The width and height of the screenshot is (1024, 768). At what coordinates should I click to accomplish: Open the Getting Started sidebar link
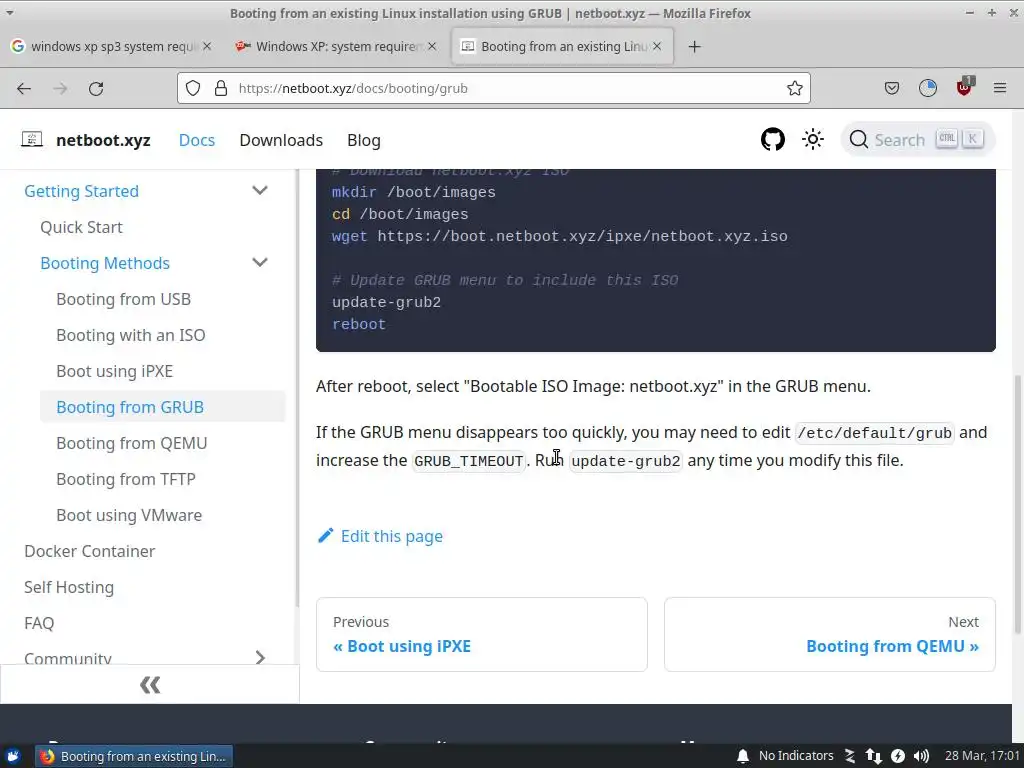pos(82,191)
